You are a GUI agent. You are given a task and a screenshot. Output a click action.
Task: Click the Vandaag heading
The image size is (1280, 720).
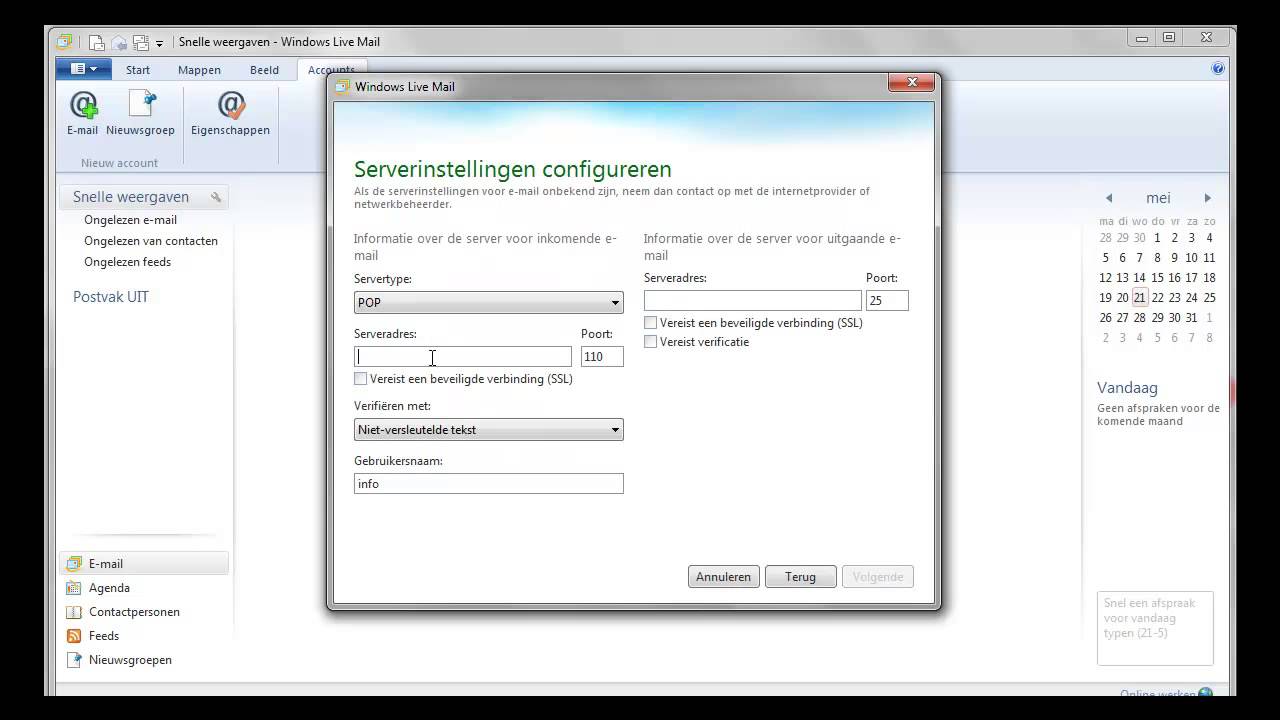(1127, 388)
